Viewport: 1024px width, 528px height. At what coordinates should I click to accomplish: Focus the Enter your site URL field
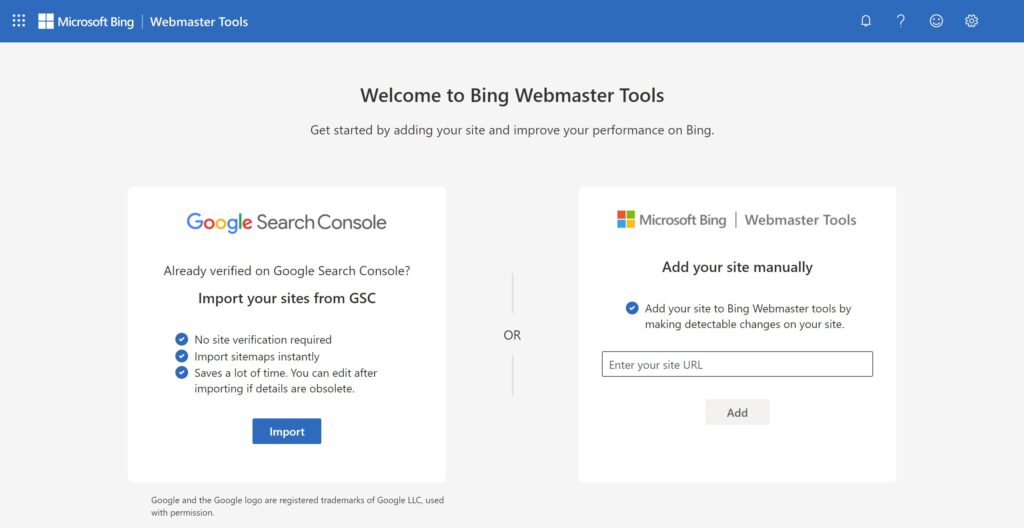click(x=737, y=364)
